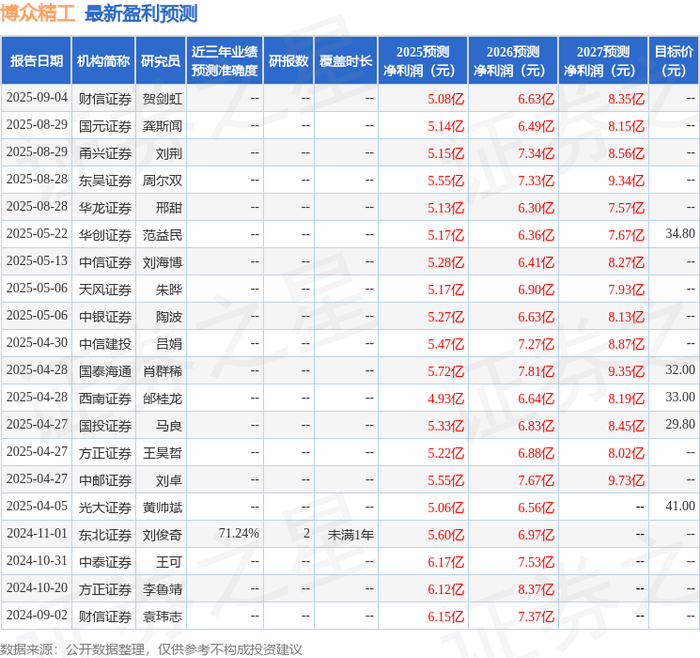Select researcher 袁玮志
This screenshot has width=700, height=658.
162,616
